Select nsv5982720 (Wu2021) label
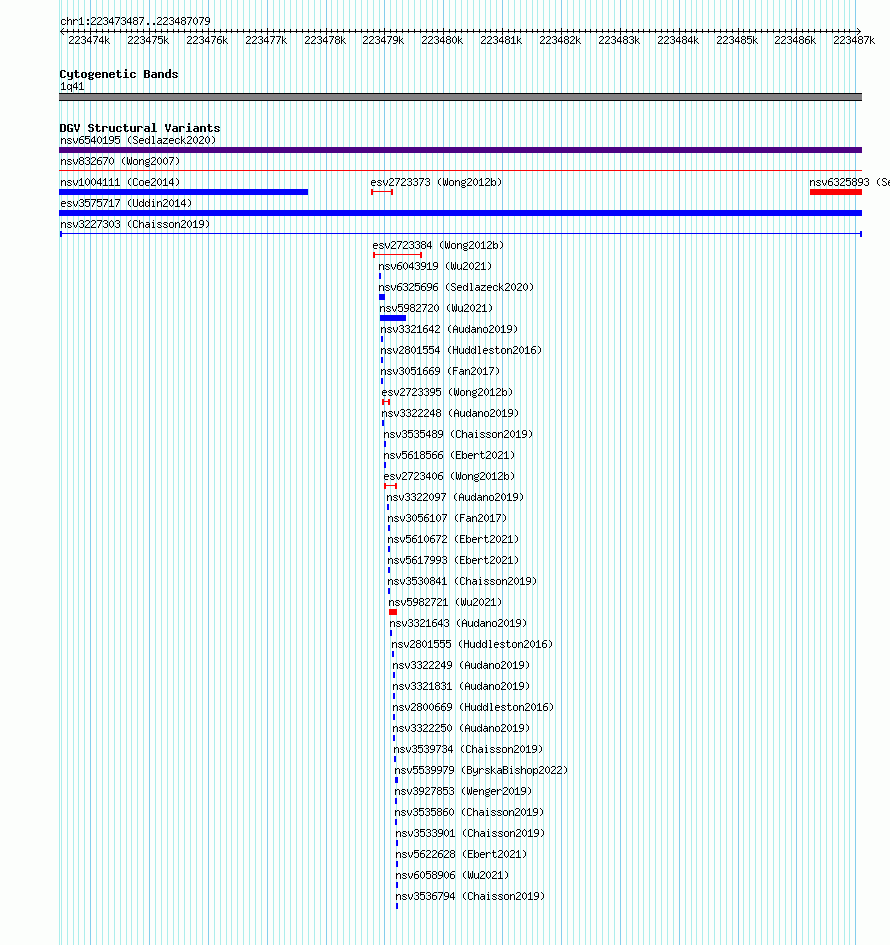 click(x=436, y=309)
